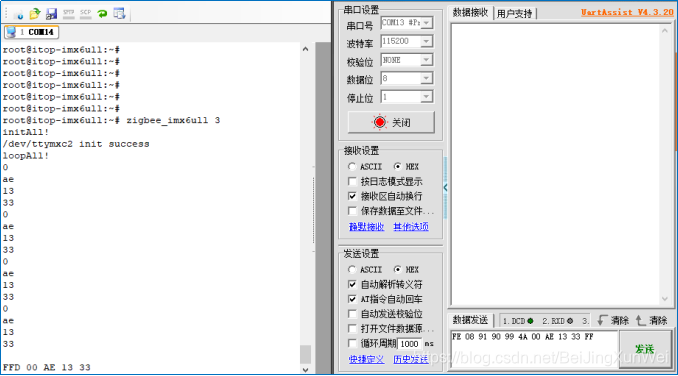Toggle 接收区自动换行 checkbox

[352, 196]
